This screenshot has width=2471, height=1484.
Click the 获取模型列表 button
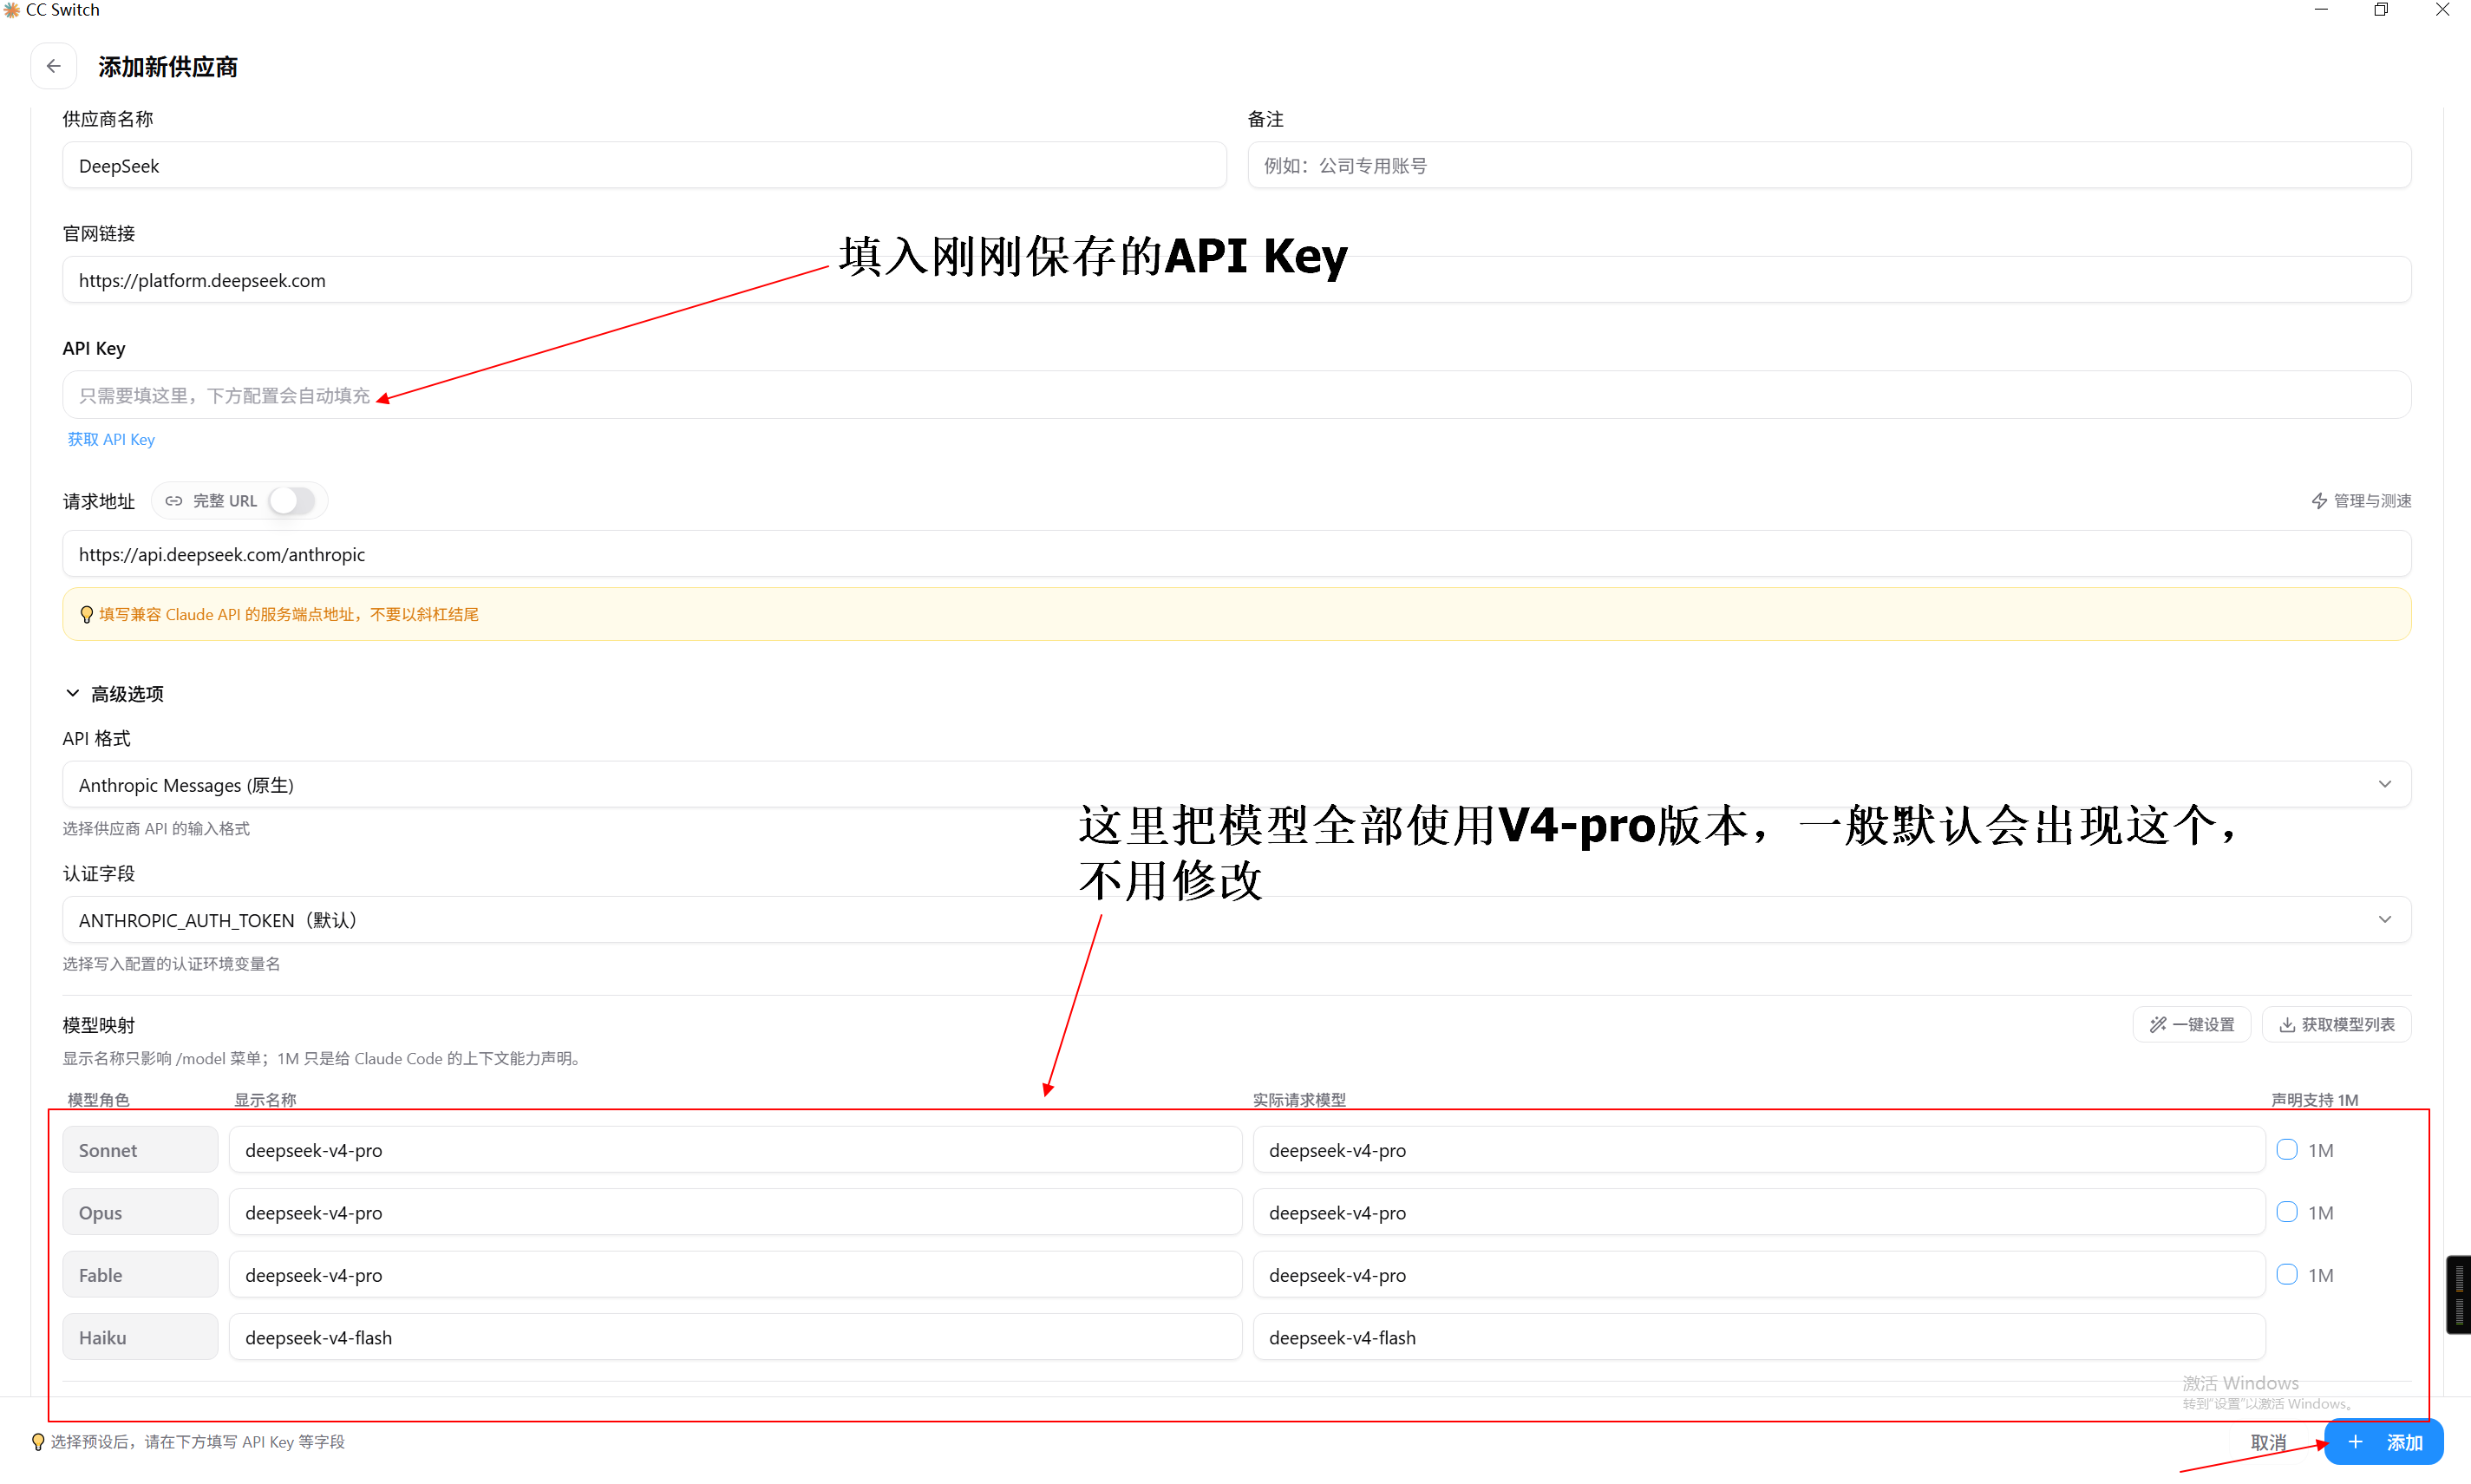click(2336, 1025)
